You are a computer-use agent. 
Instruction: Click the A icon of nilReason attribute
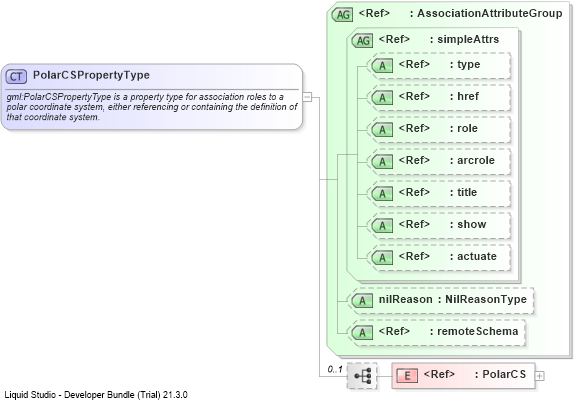[362, 301]
